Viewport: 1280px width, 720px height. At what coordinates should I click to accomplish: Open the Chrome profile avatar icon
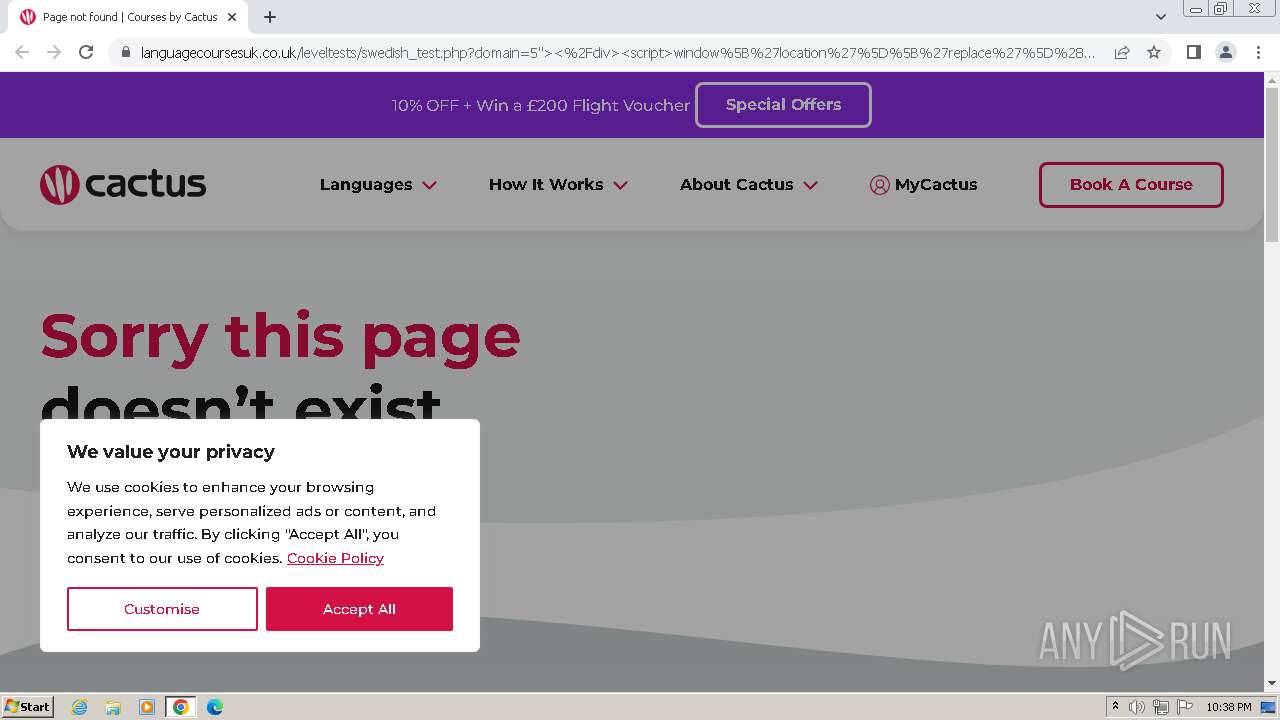pyautogui.click(x=1225, y=52)
